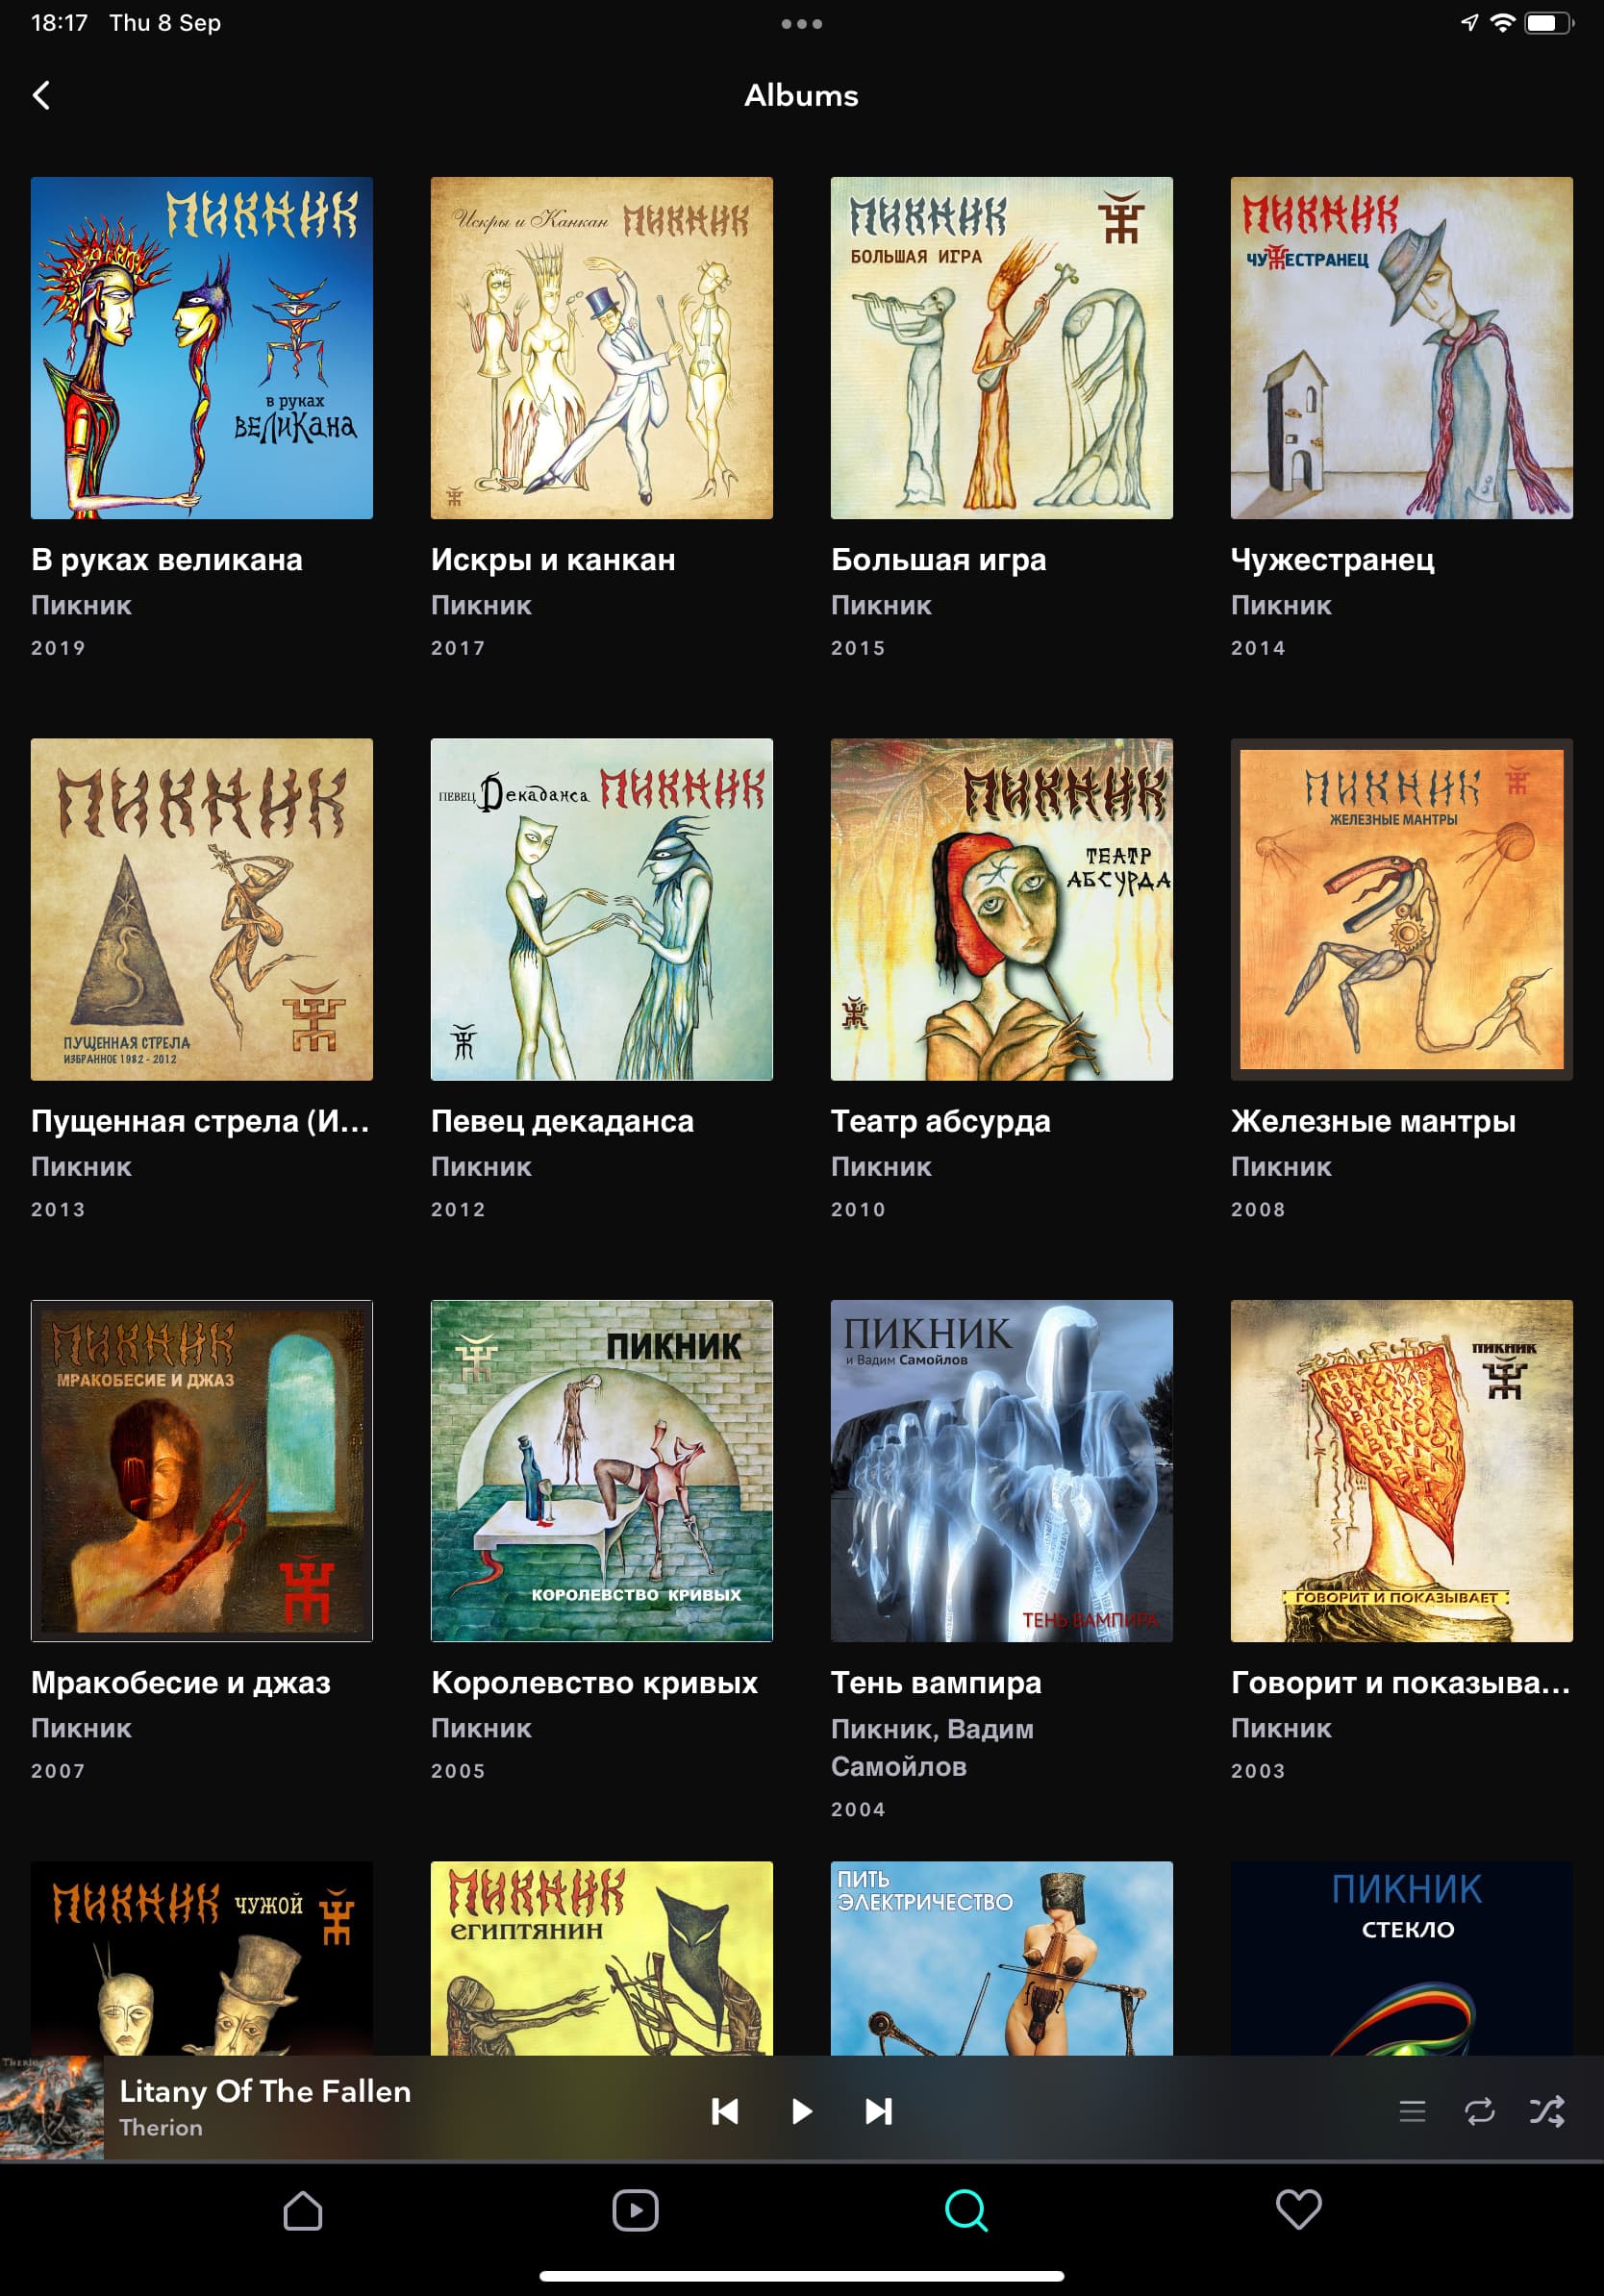This screenshot has width=1604, height=2296.
Task: Toggle repeat mode
Action: click(1479, 2111)
